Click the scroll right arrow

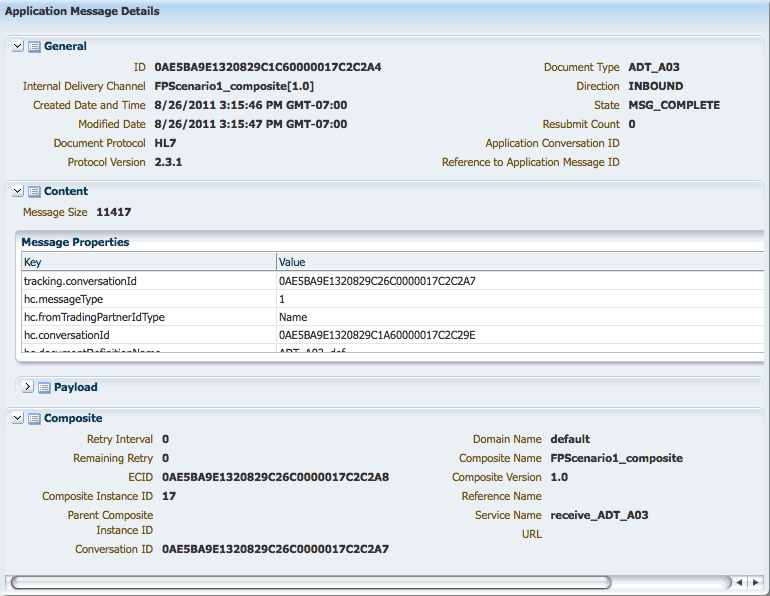[x=756, y=583]
